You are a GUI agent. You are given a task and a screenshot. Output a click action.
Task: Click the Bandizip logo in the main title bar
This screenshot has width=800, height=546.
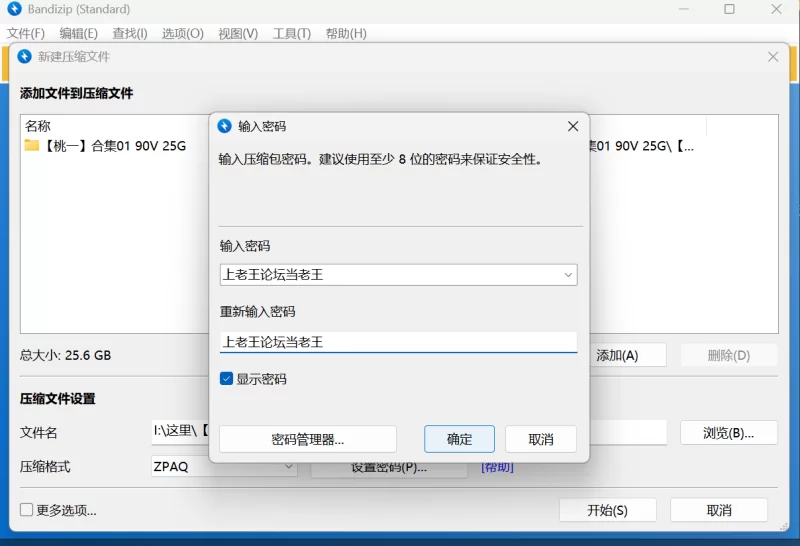pos(15,9)
